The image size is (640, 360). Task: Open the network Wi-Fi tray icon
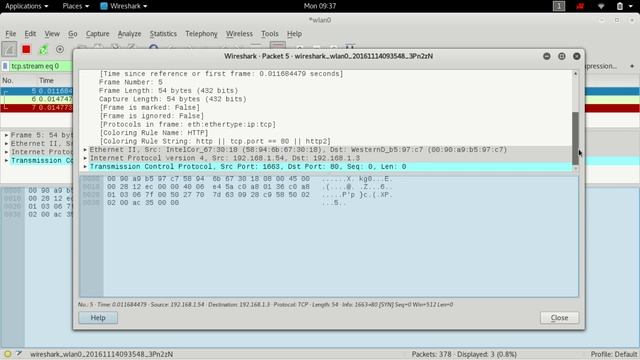(x=601, y=6)
